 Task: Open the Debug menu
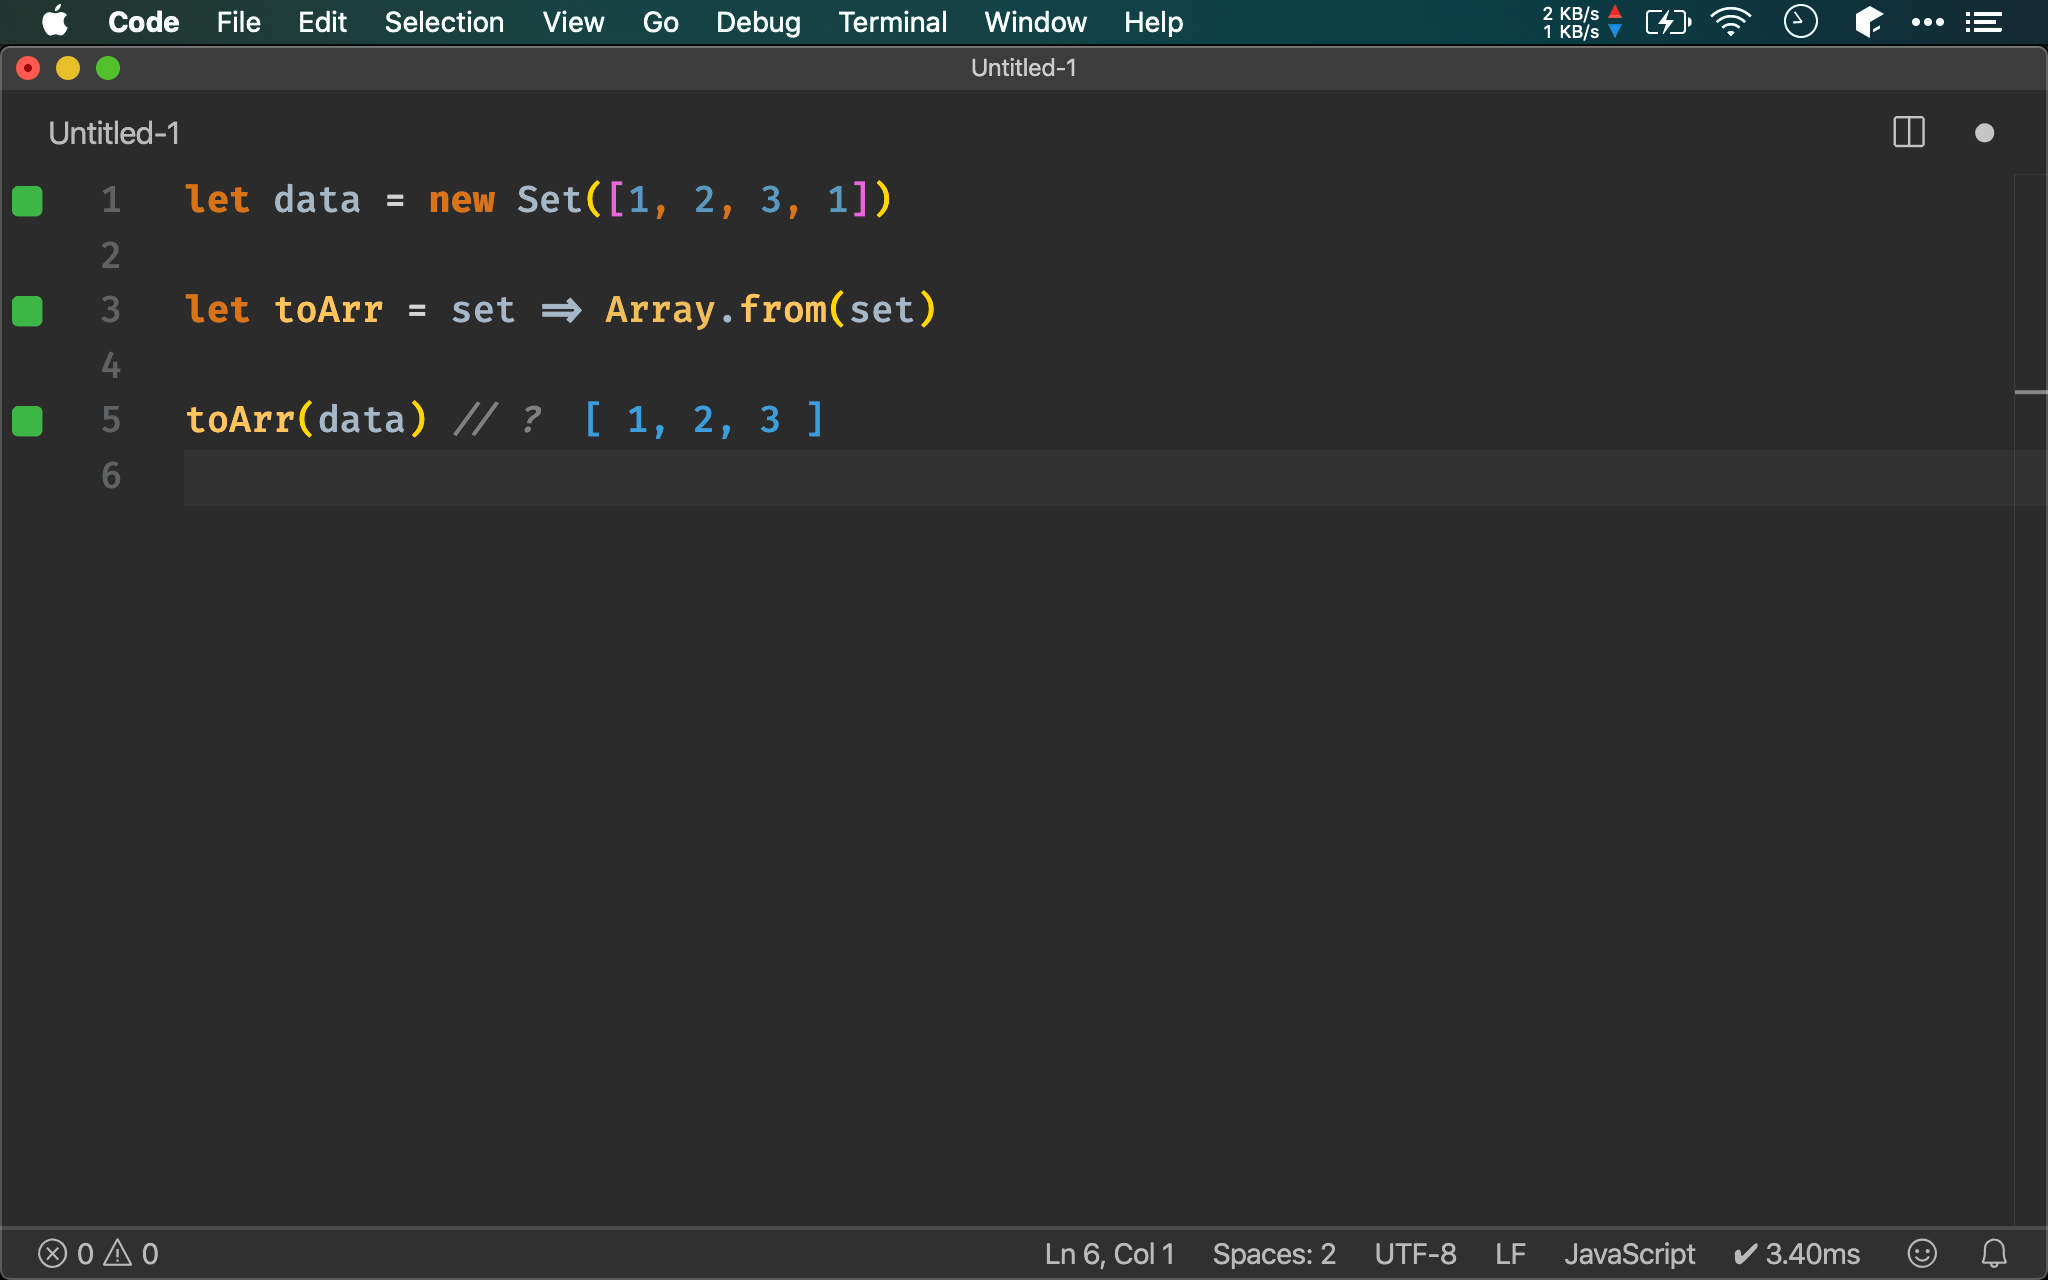(758, 22)
